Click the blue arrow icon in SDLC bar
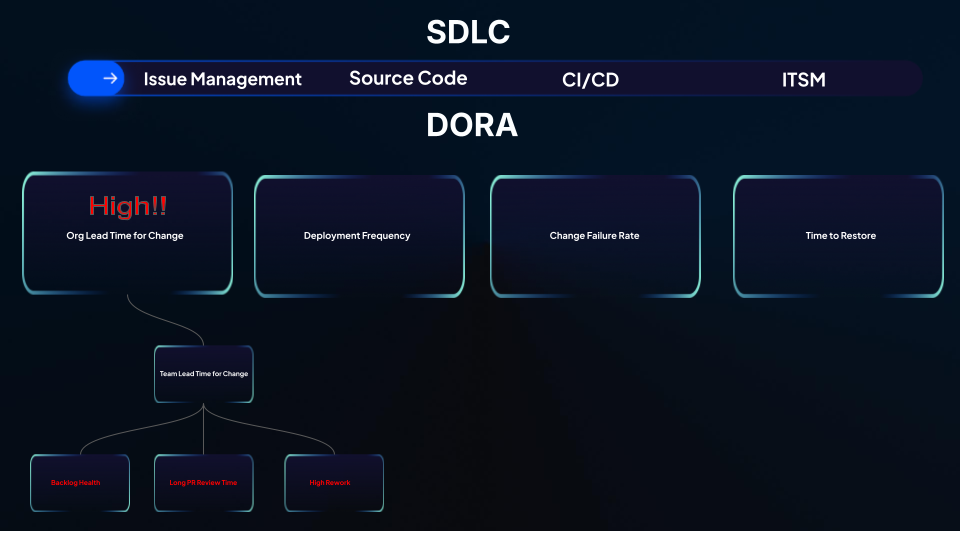960x540 pixels. (110, 78)
